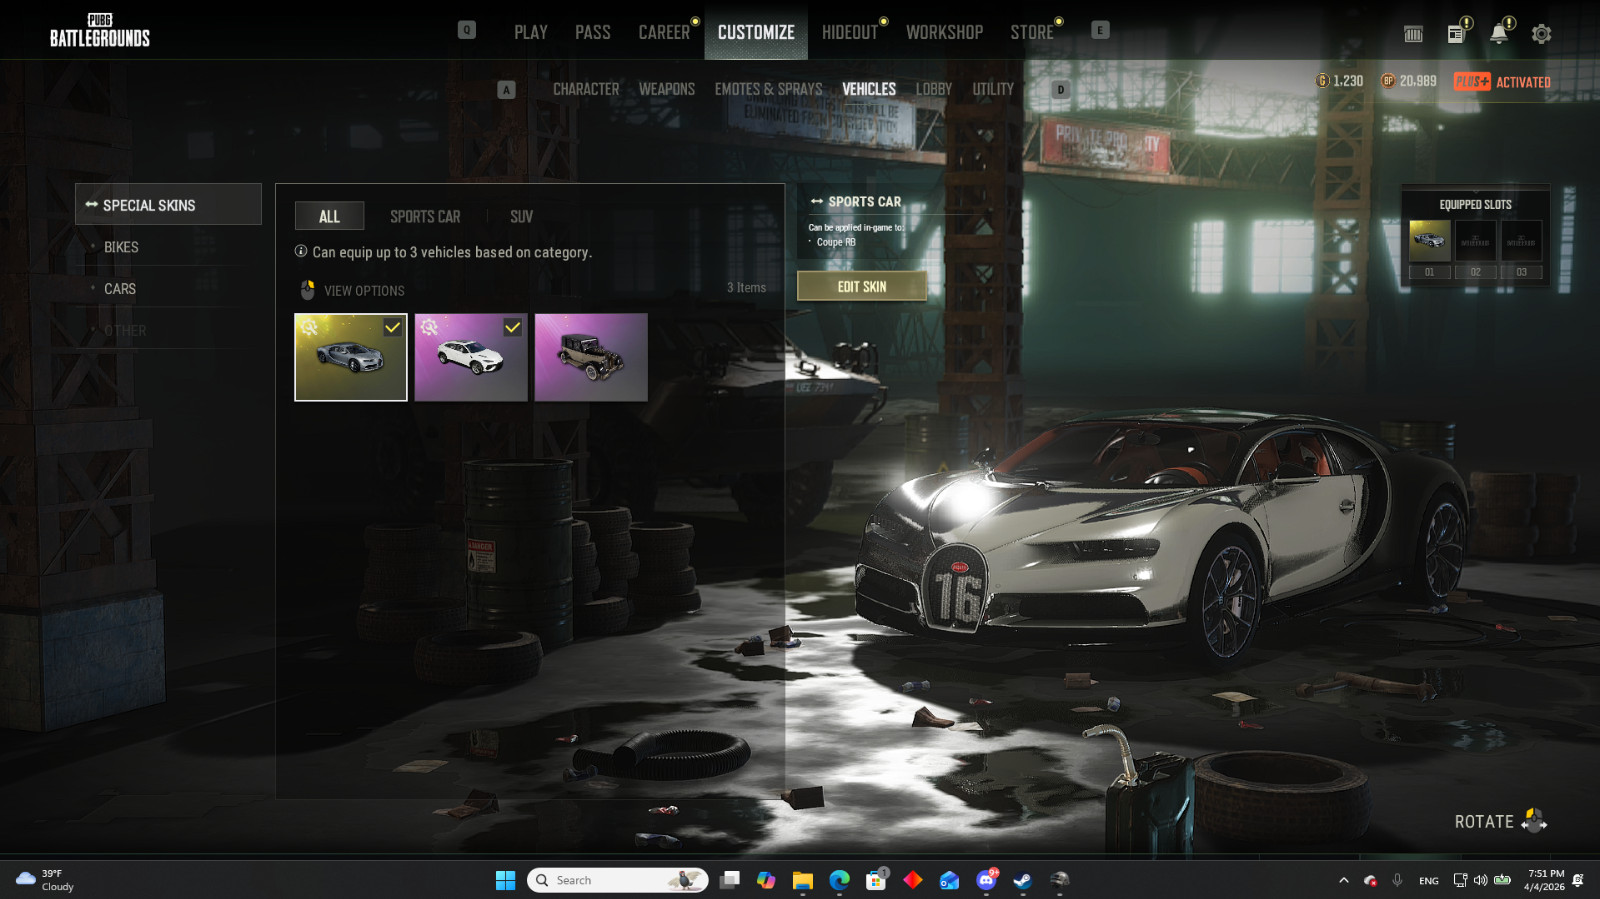The height and width of the screenshot is (899, 1600).
Task: Click the SPORTS CAR panel title
Action: (x=864, y=201)
